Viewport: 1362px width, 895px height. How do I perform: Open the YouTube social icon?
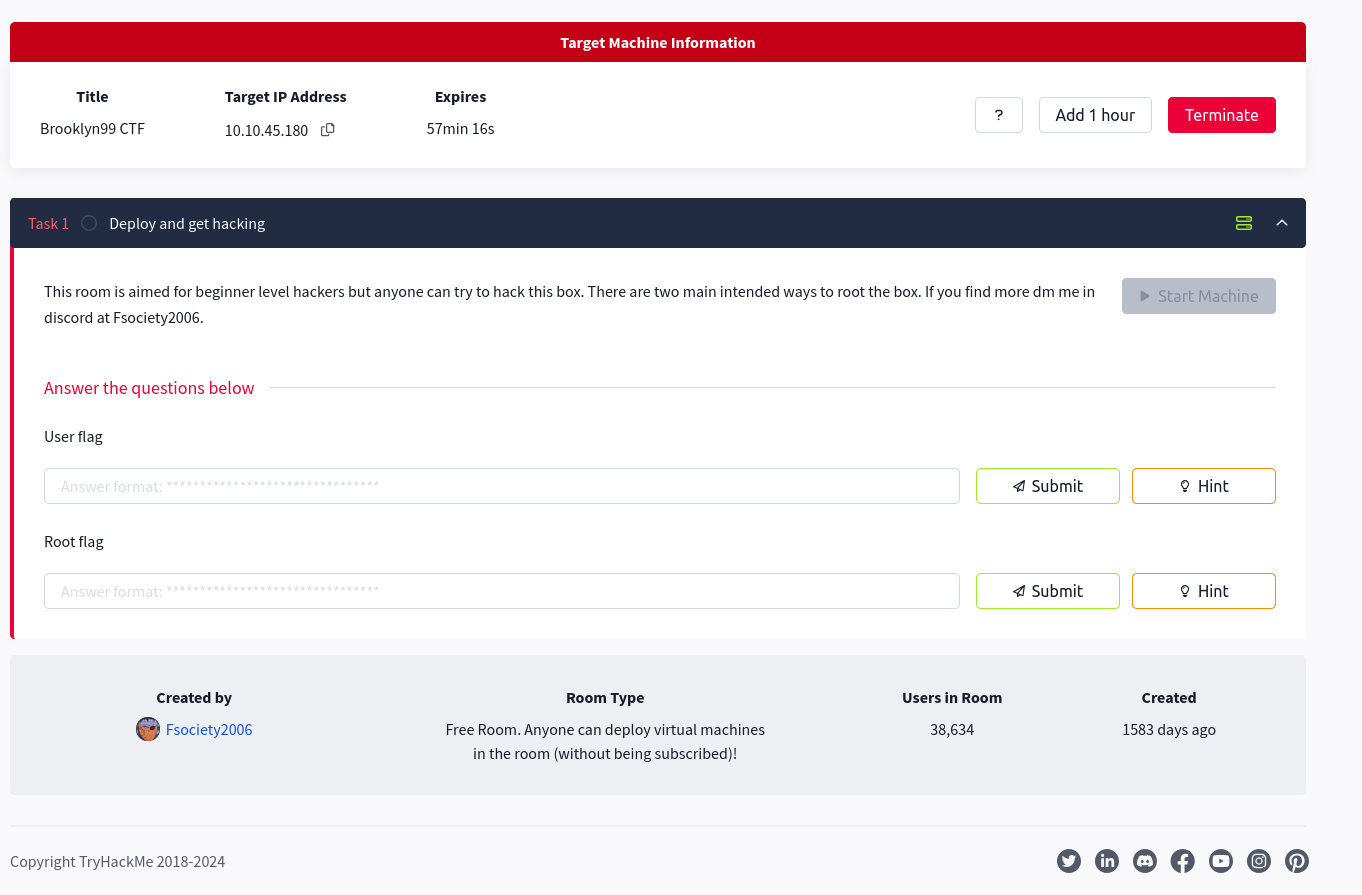[x=1221, y=861]
